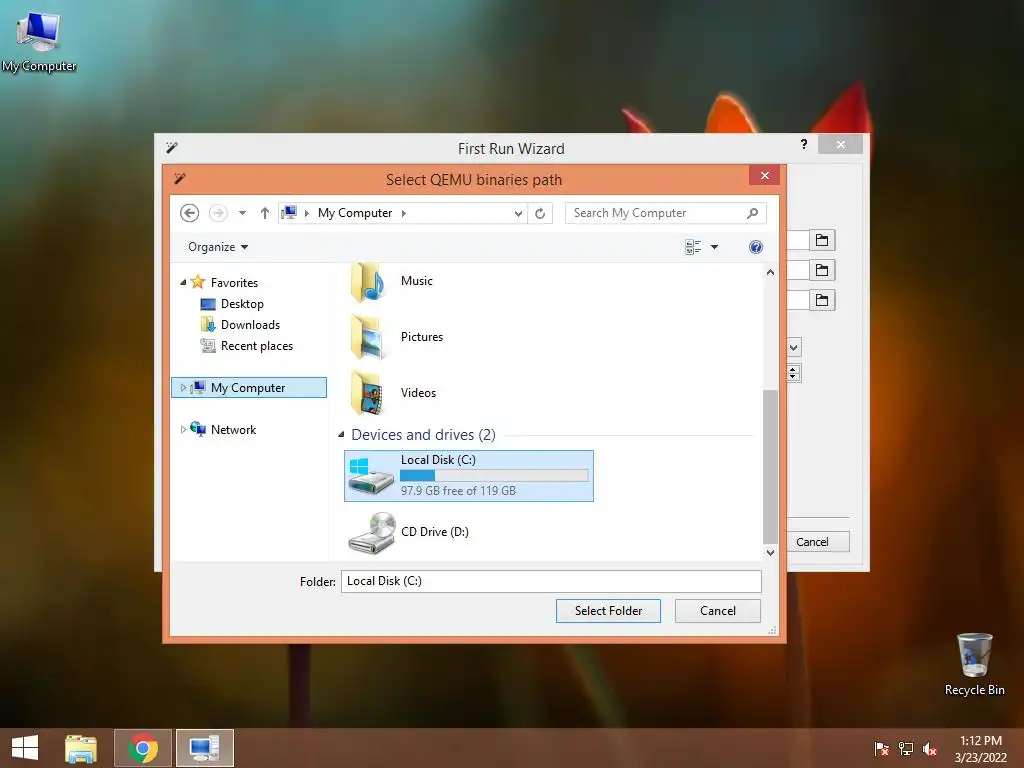The image size is (1024, 768).
Task: Select the Recycle Bin desktop icon
Action: click(974, 664)
